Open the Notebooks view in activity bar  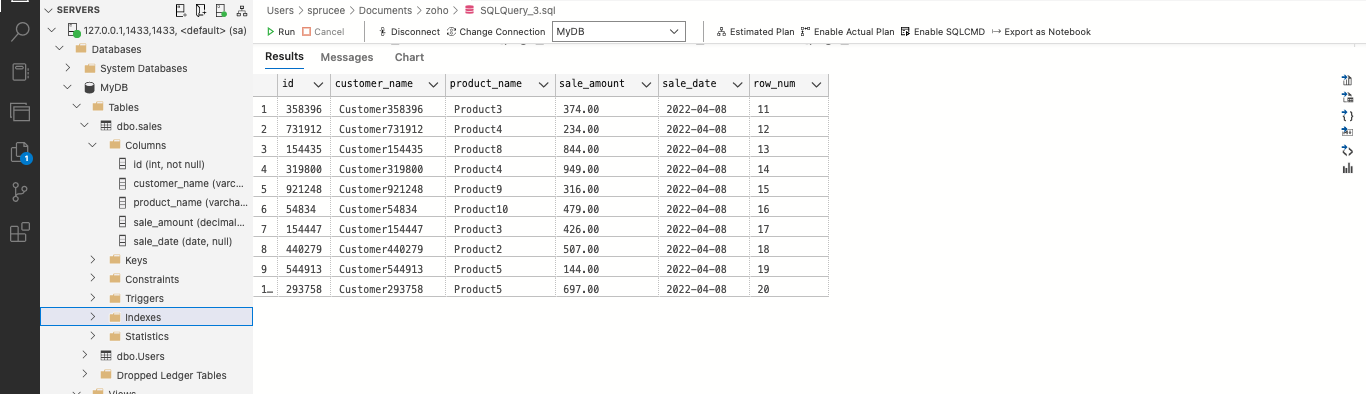[20, 71]
